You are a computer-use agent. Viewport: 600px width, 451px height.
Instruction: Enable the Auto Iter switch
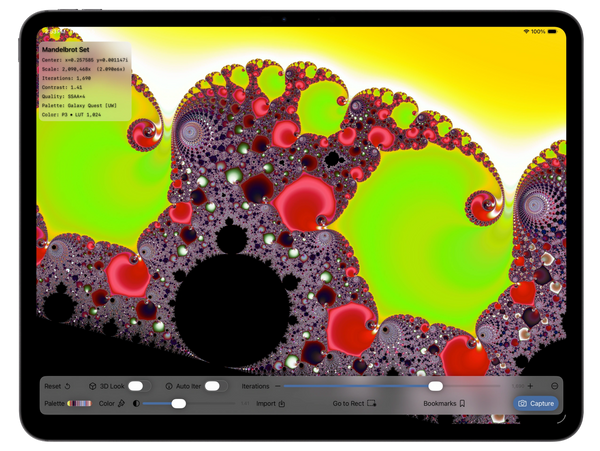(215, 386)
